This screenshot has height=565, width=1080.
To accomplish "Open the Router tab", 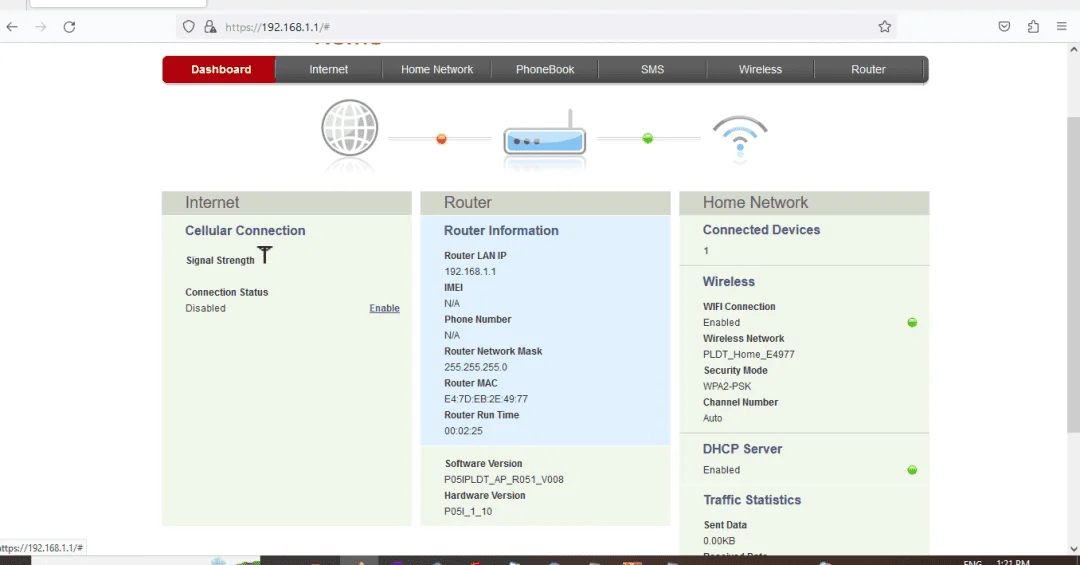I will point(868,70).
